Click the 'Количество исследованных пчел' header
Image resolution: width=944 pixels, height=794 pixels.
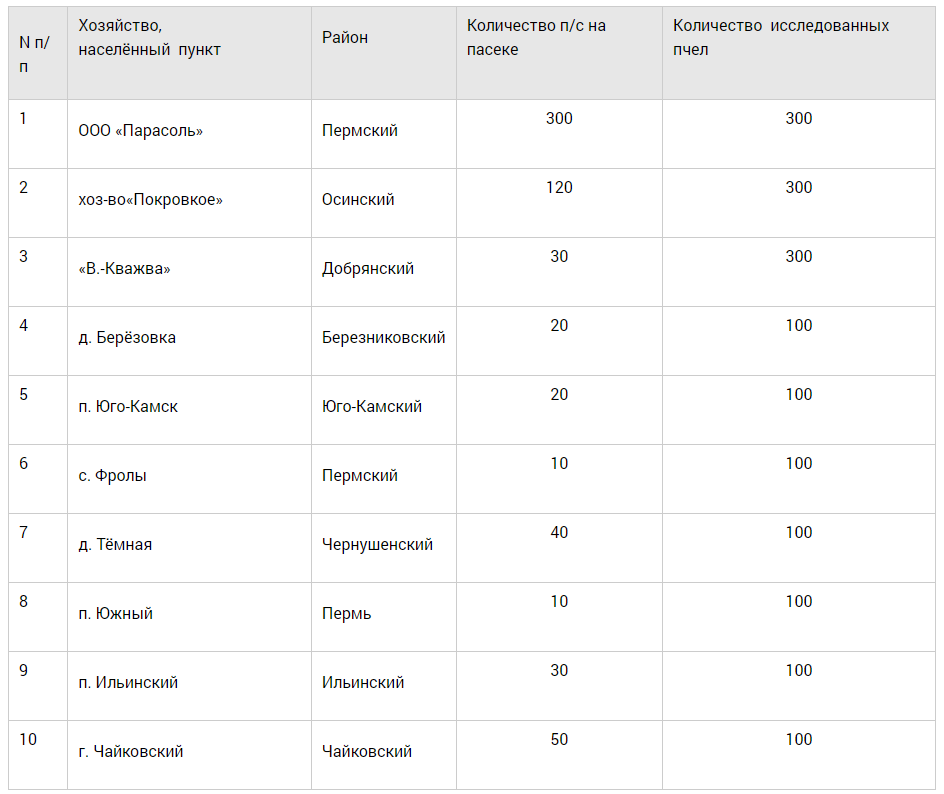[x=781, y=38]
